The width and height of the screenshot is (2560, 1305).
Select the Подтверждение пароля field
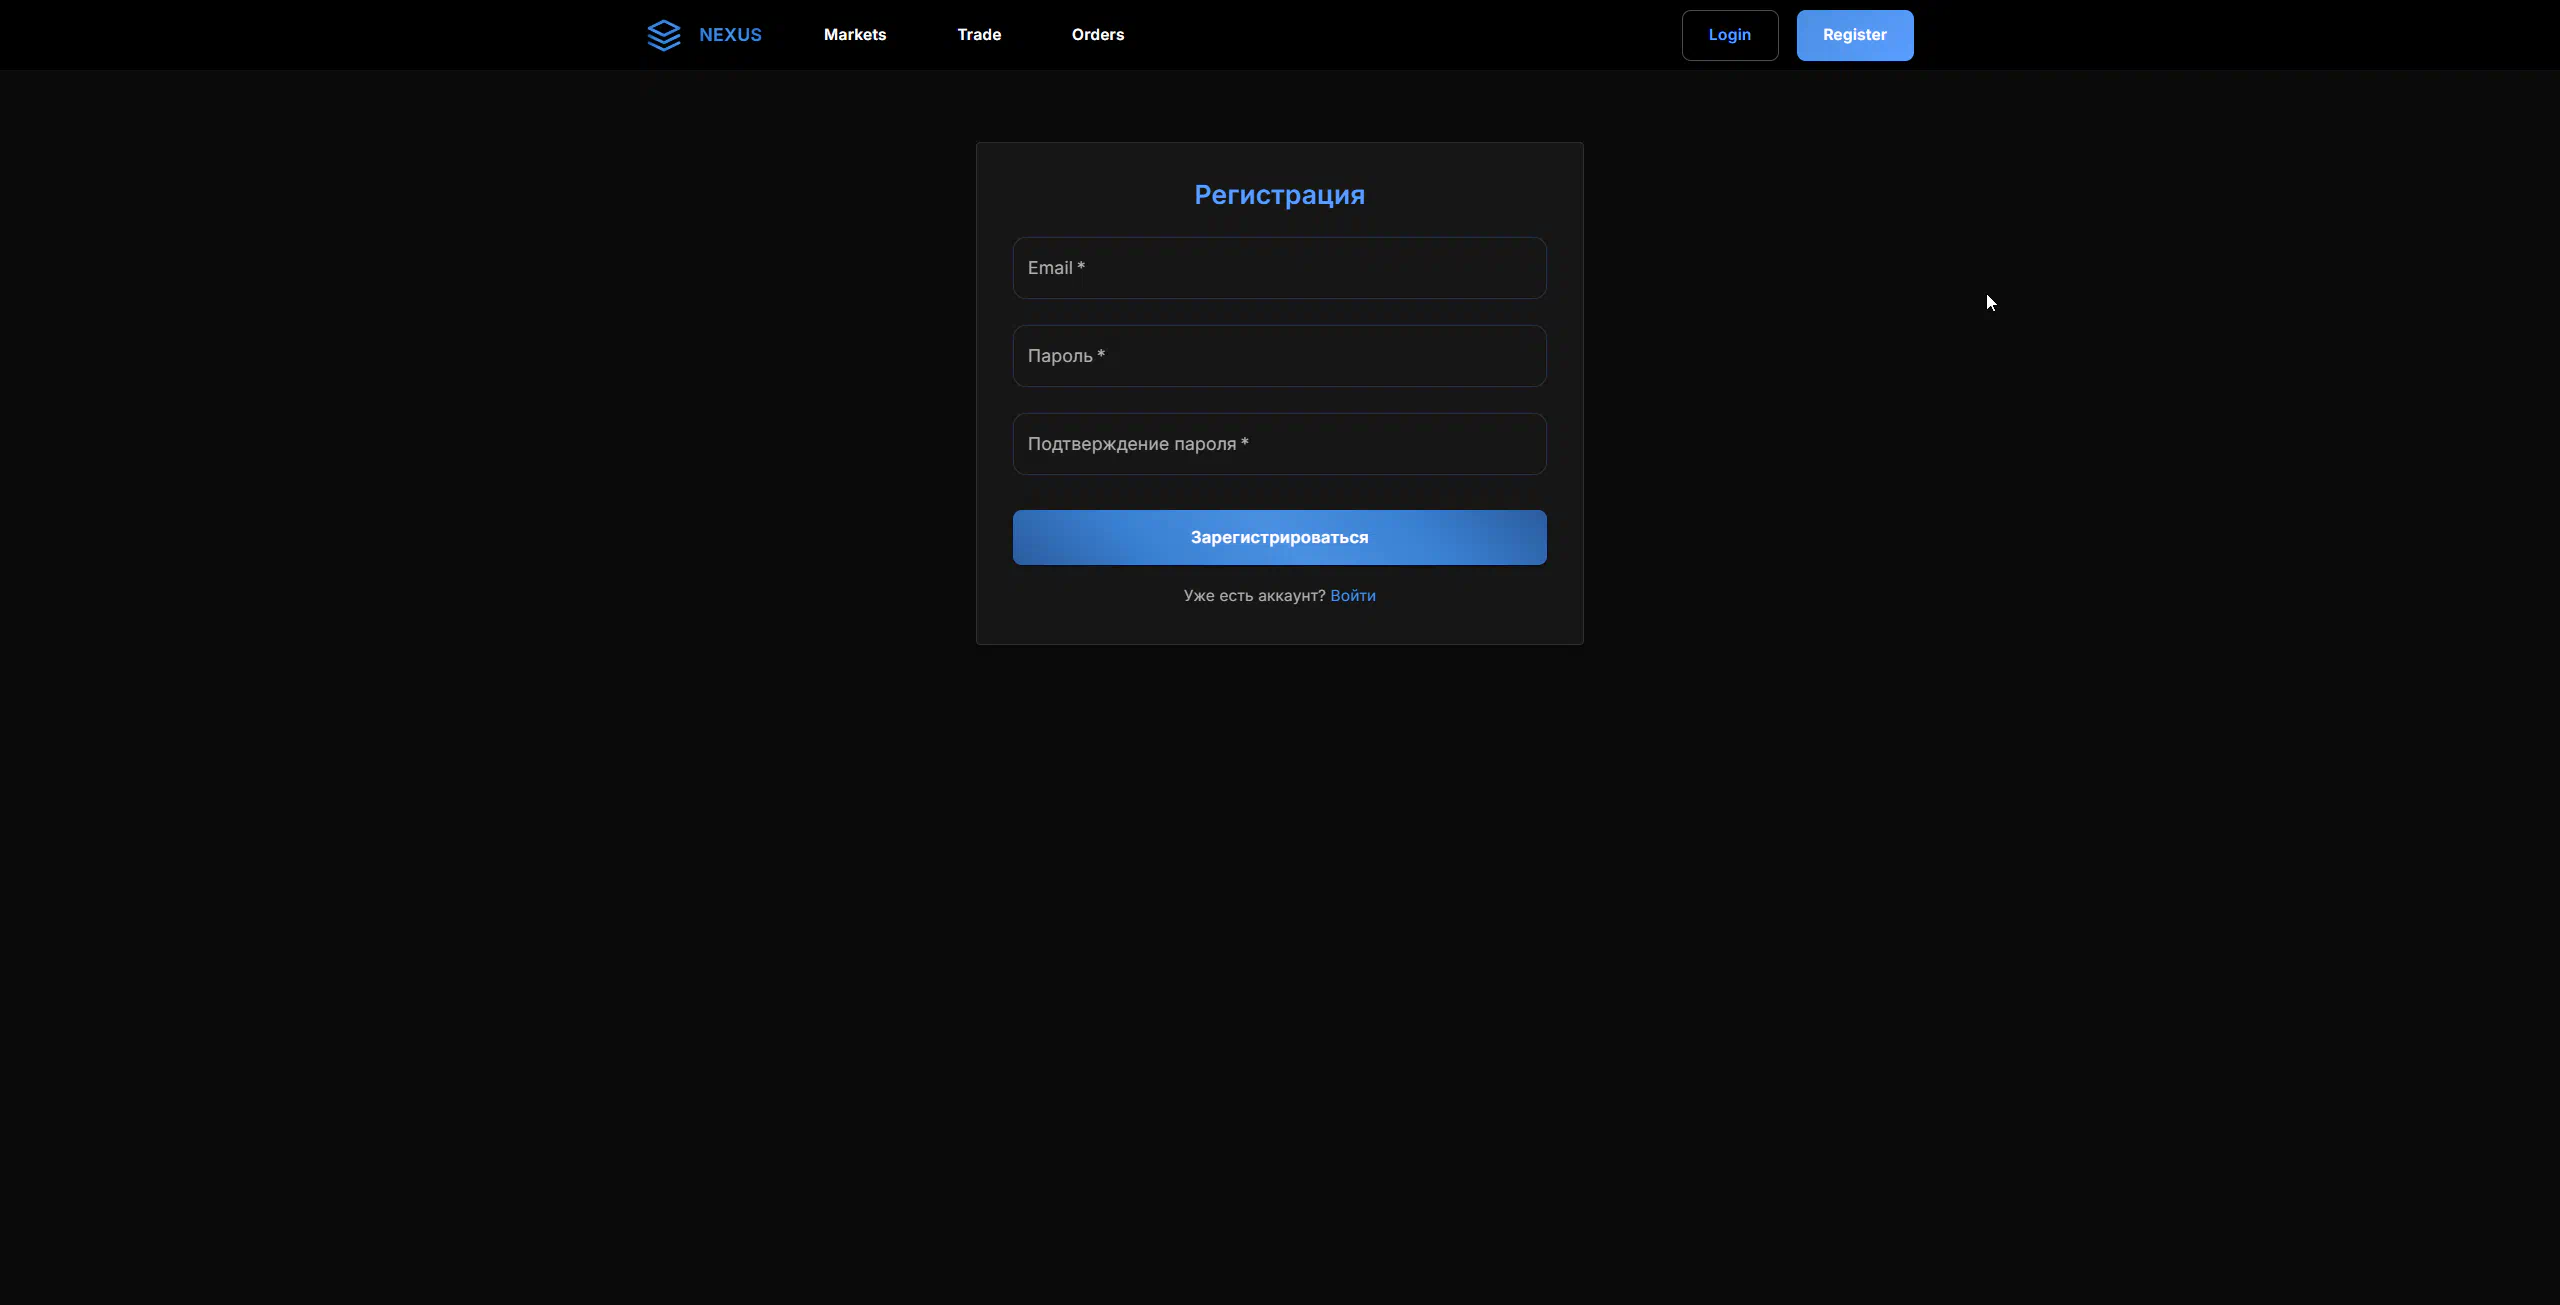(1279, 444)
